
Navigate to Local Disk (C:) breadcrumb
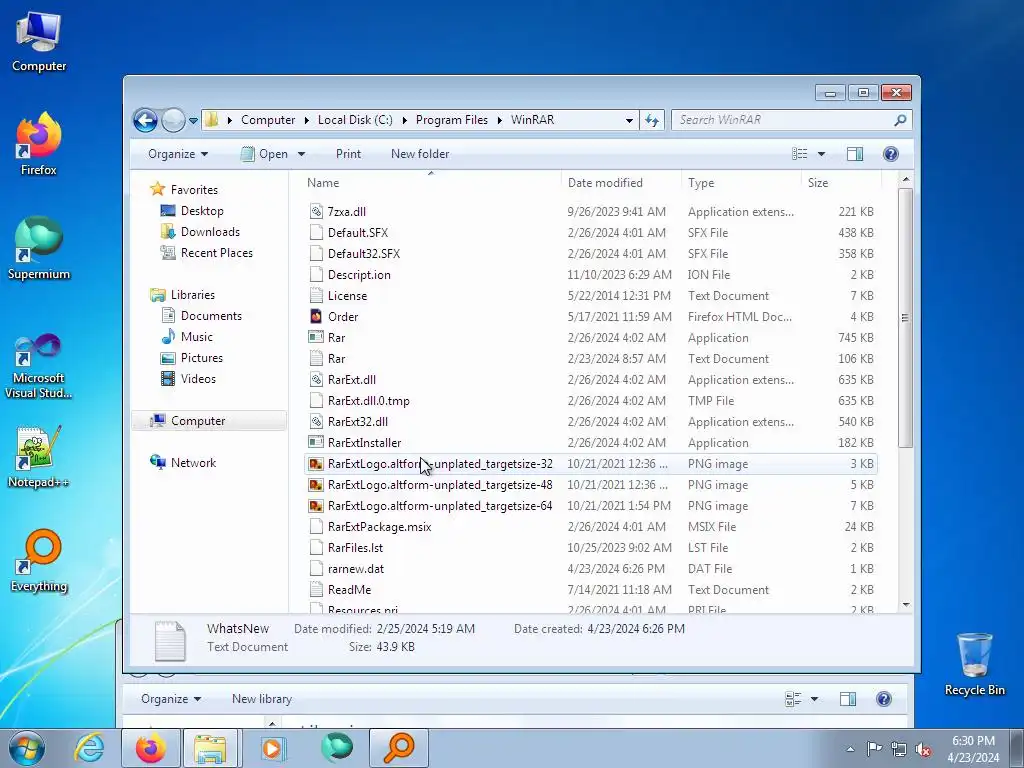355,120
